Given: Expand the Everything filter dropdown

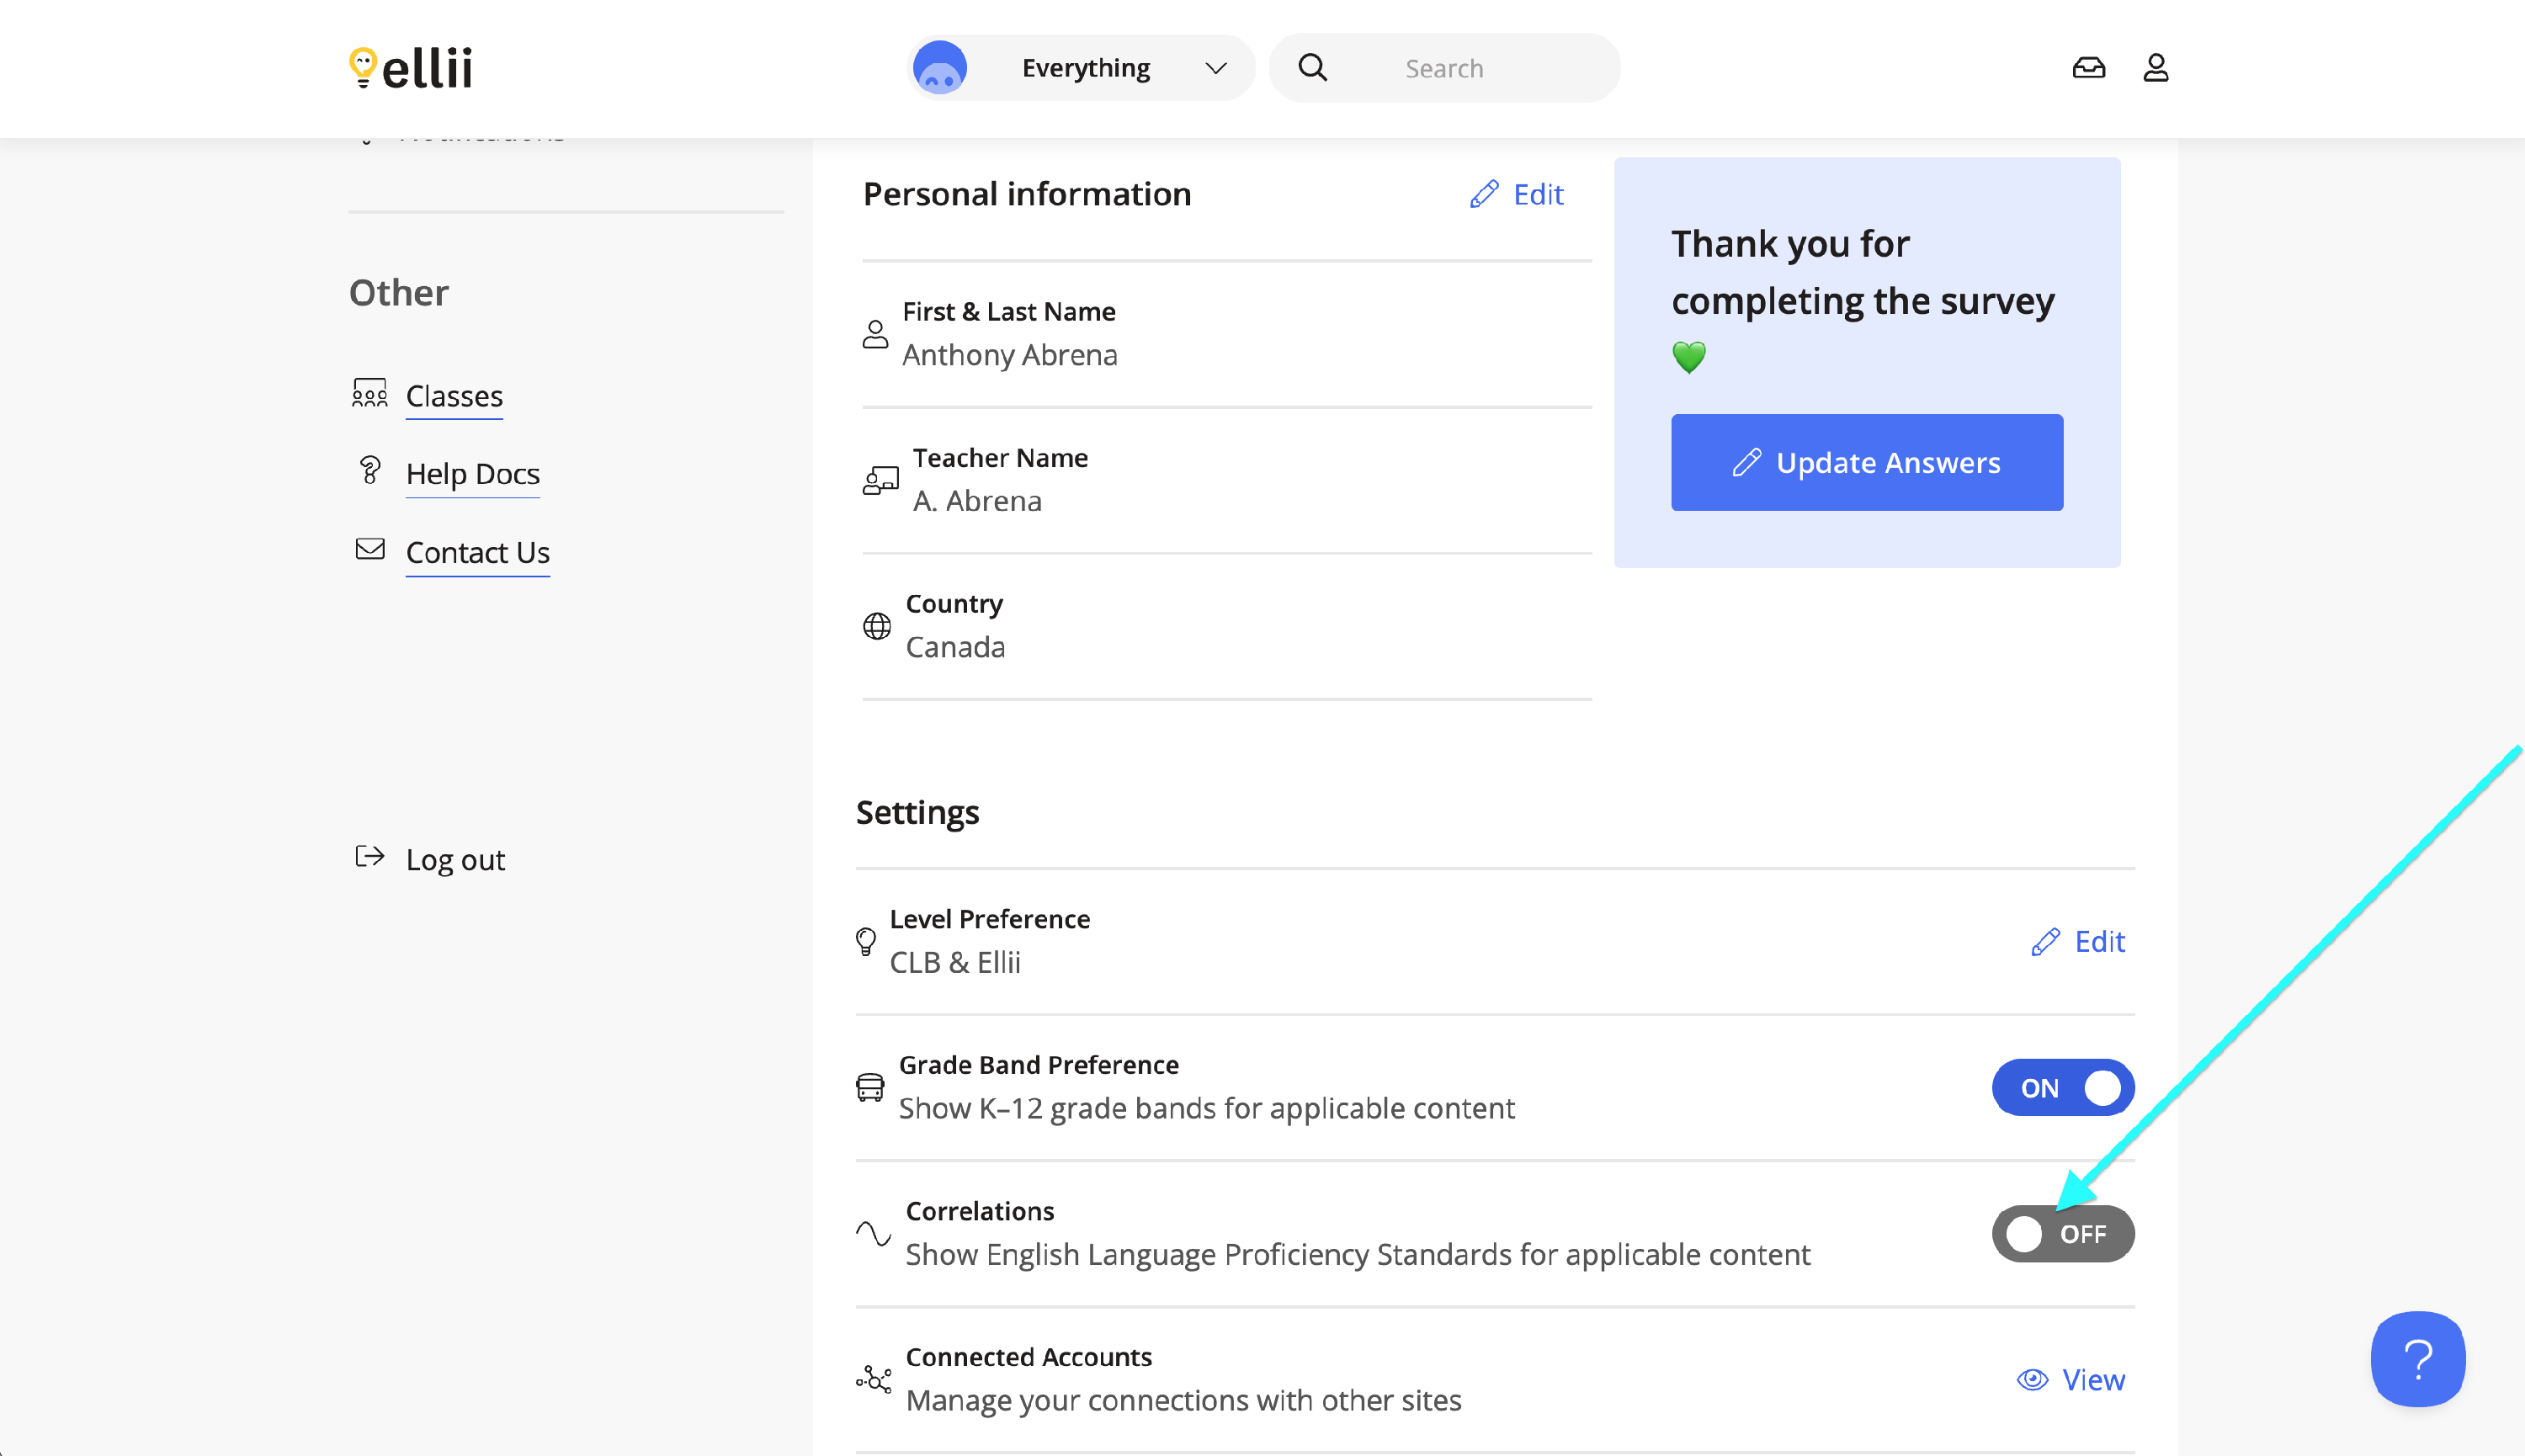Looking at the screenshot, I should [x=1085, y=68].
